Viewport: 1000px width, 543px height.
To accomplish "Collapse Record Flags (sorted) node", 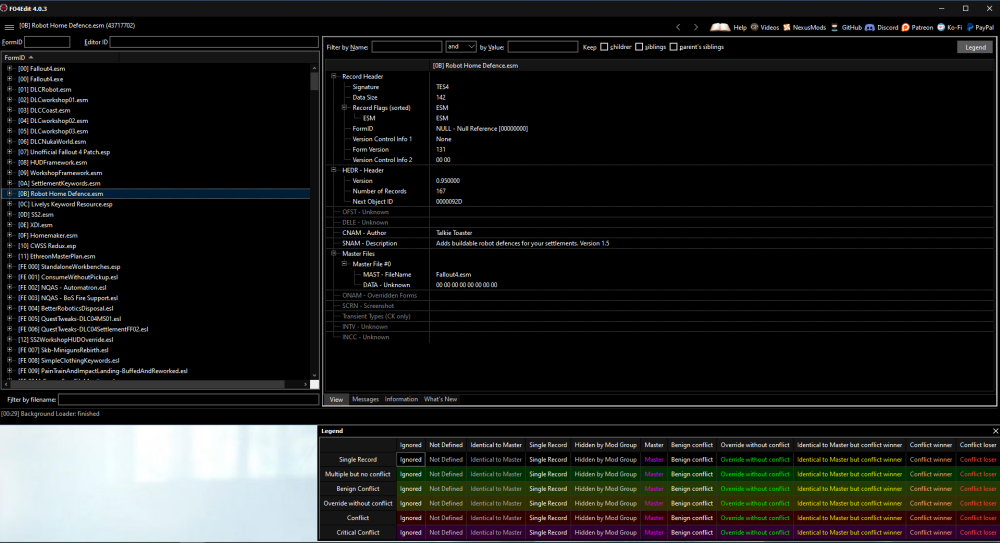I will (x=344, y=107).
